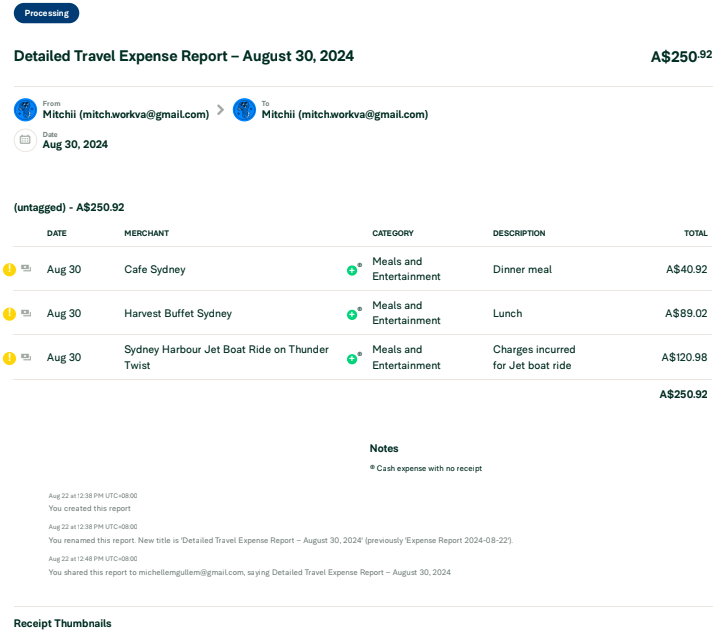Click the Notes heading
The width and height of the screenshot is (722, 636).
coord(384,449)
